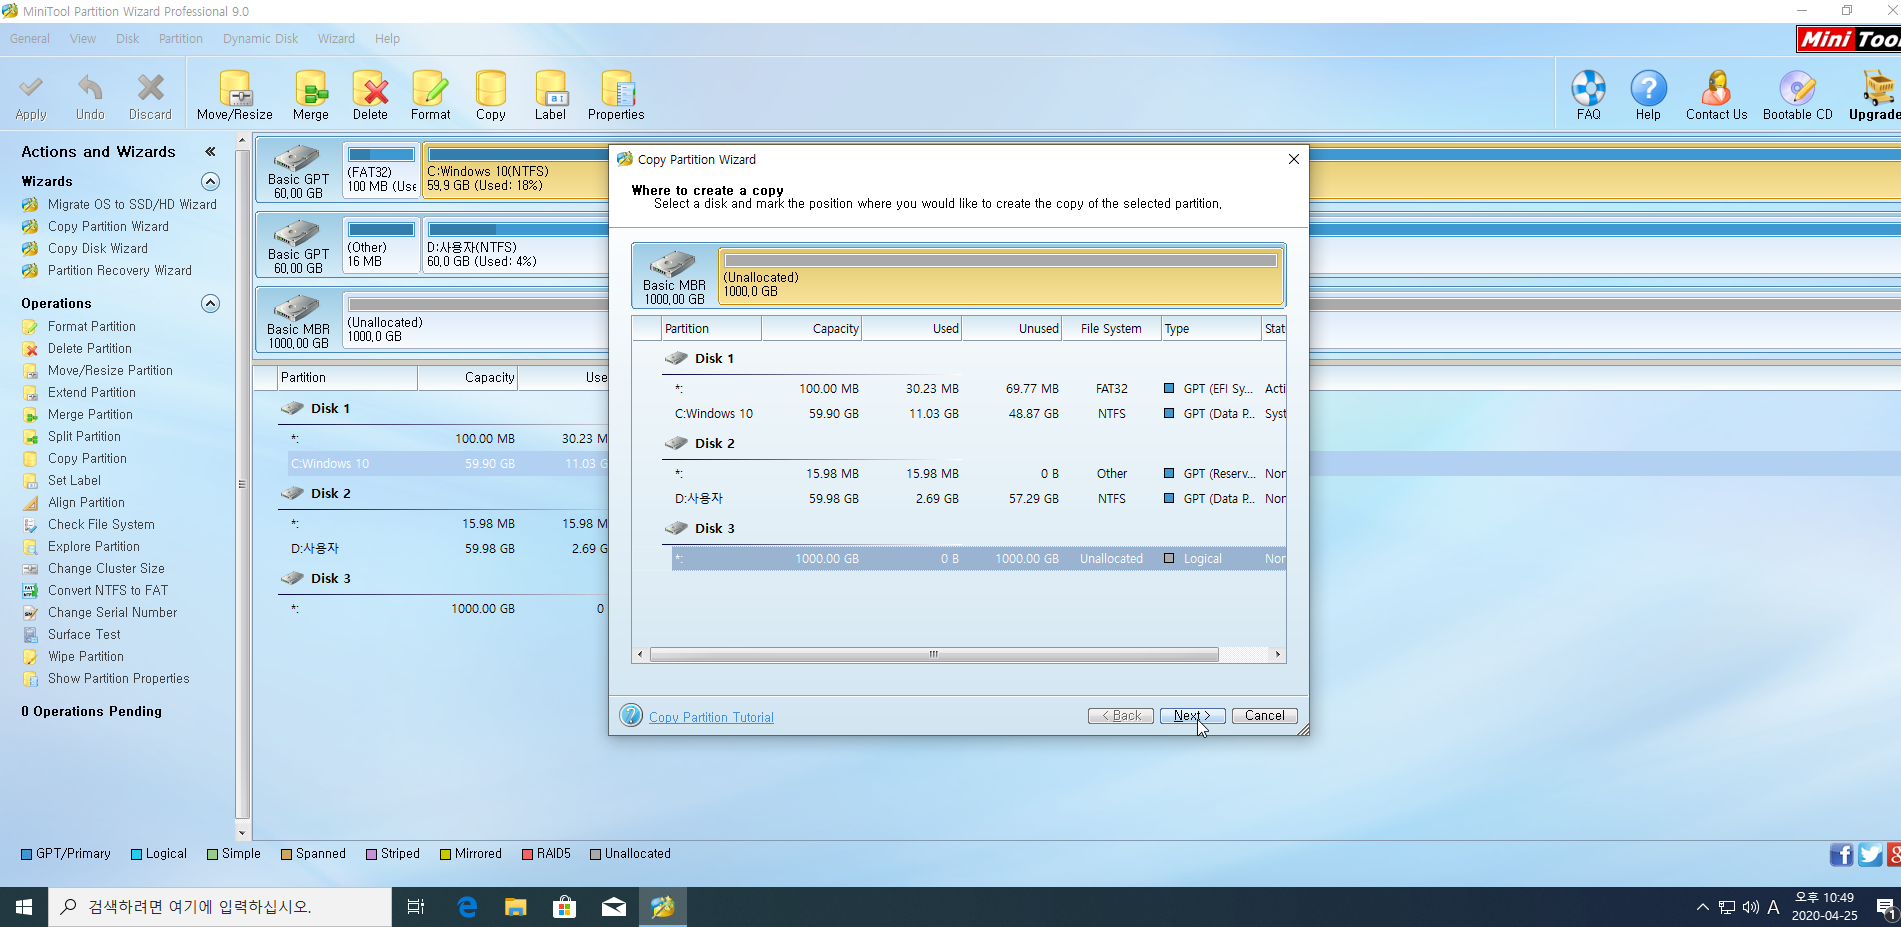Screen dimensions: 1901x927
Task: Click Next in Copy Partition Wizard
Action: click(x=1192, y=716)
